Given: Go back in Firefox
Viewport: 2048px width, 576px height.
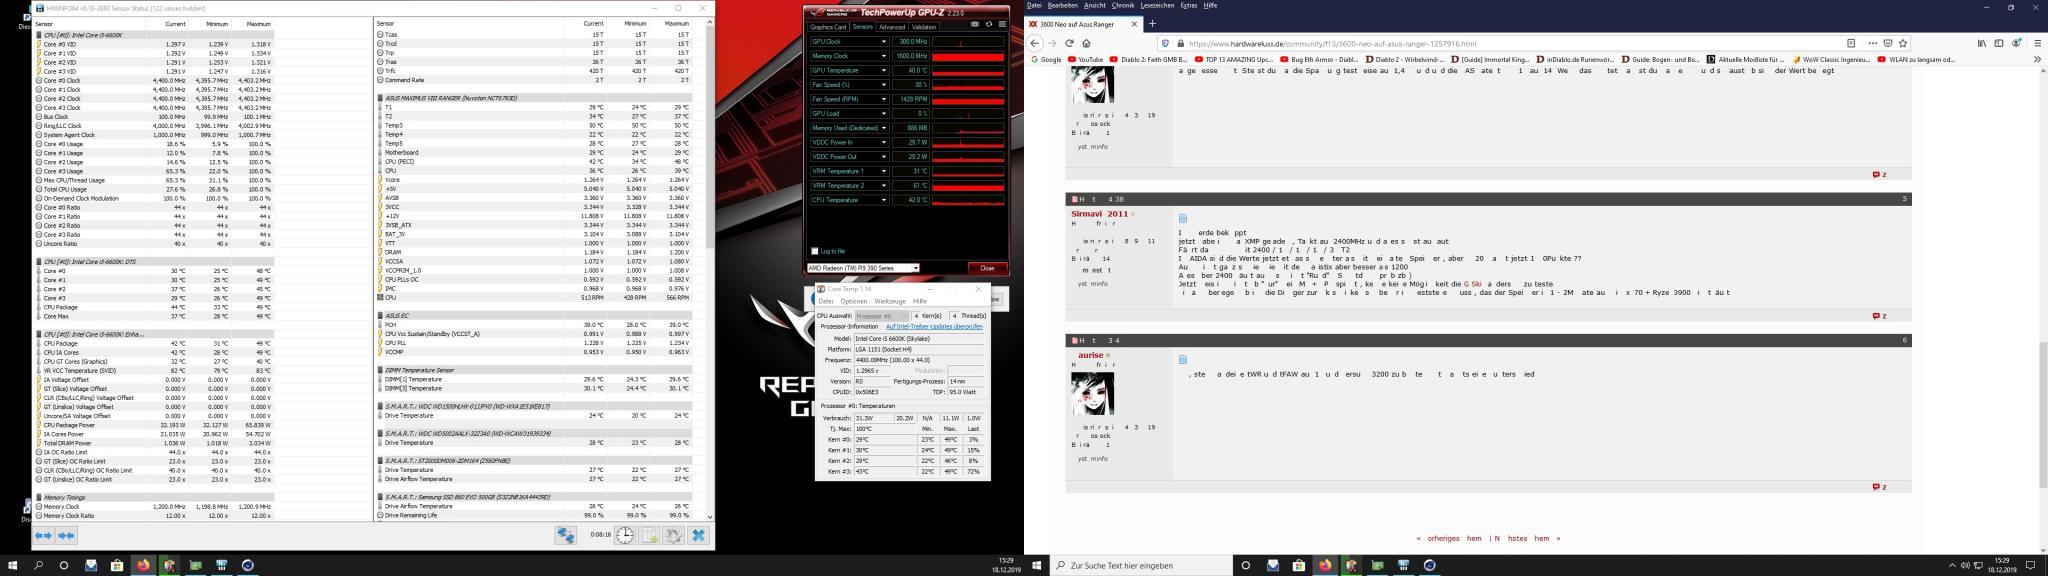Looking at the screenshot, I should [x=1035, y=43].
